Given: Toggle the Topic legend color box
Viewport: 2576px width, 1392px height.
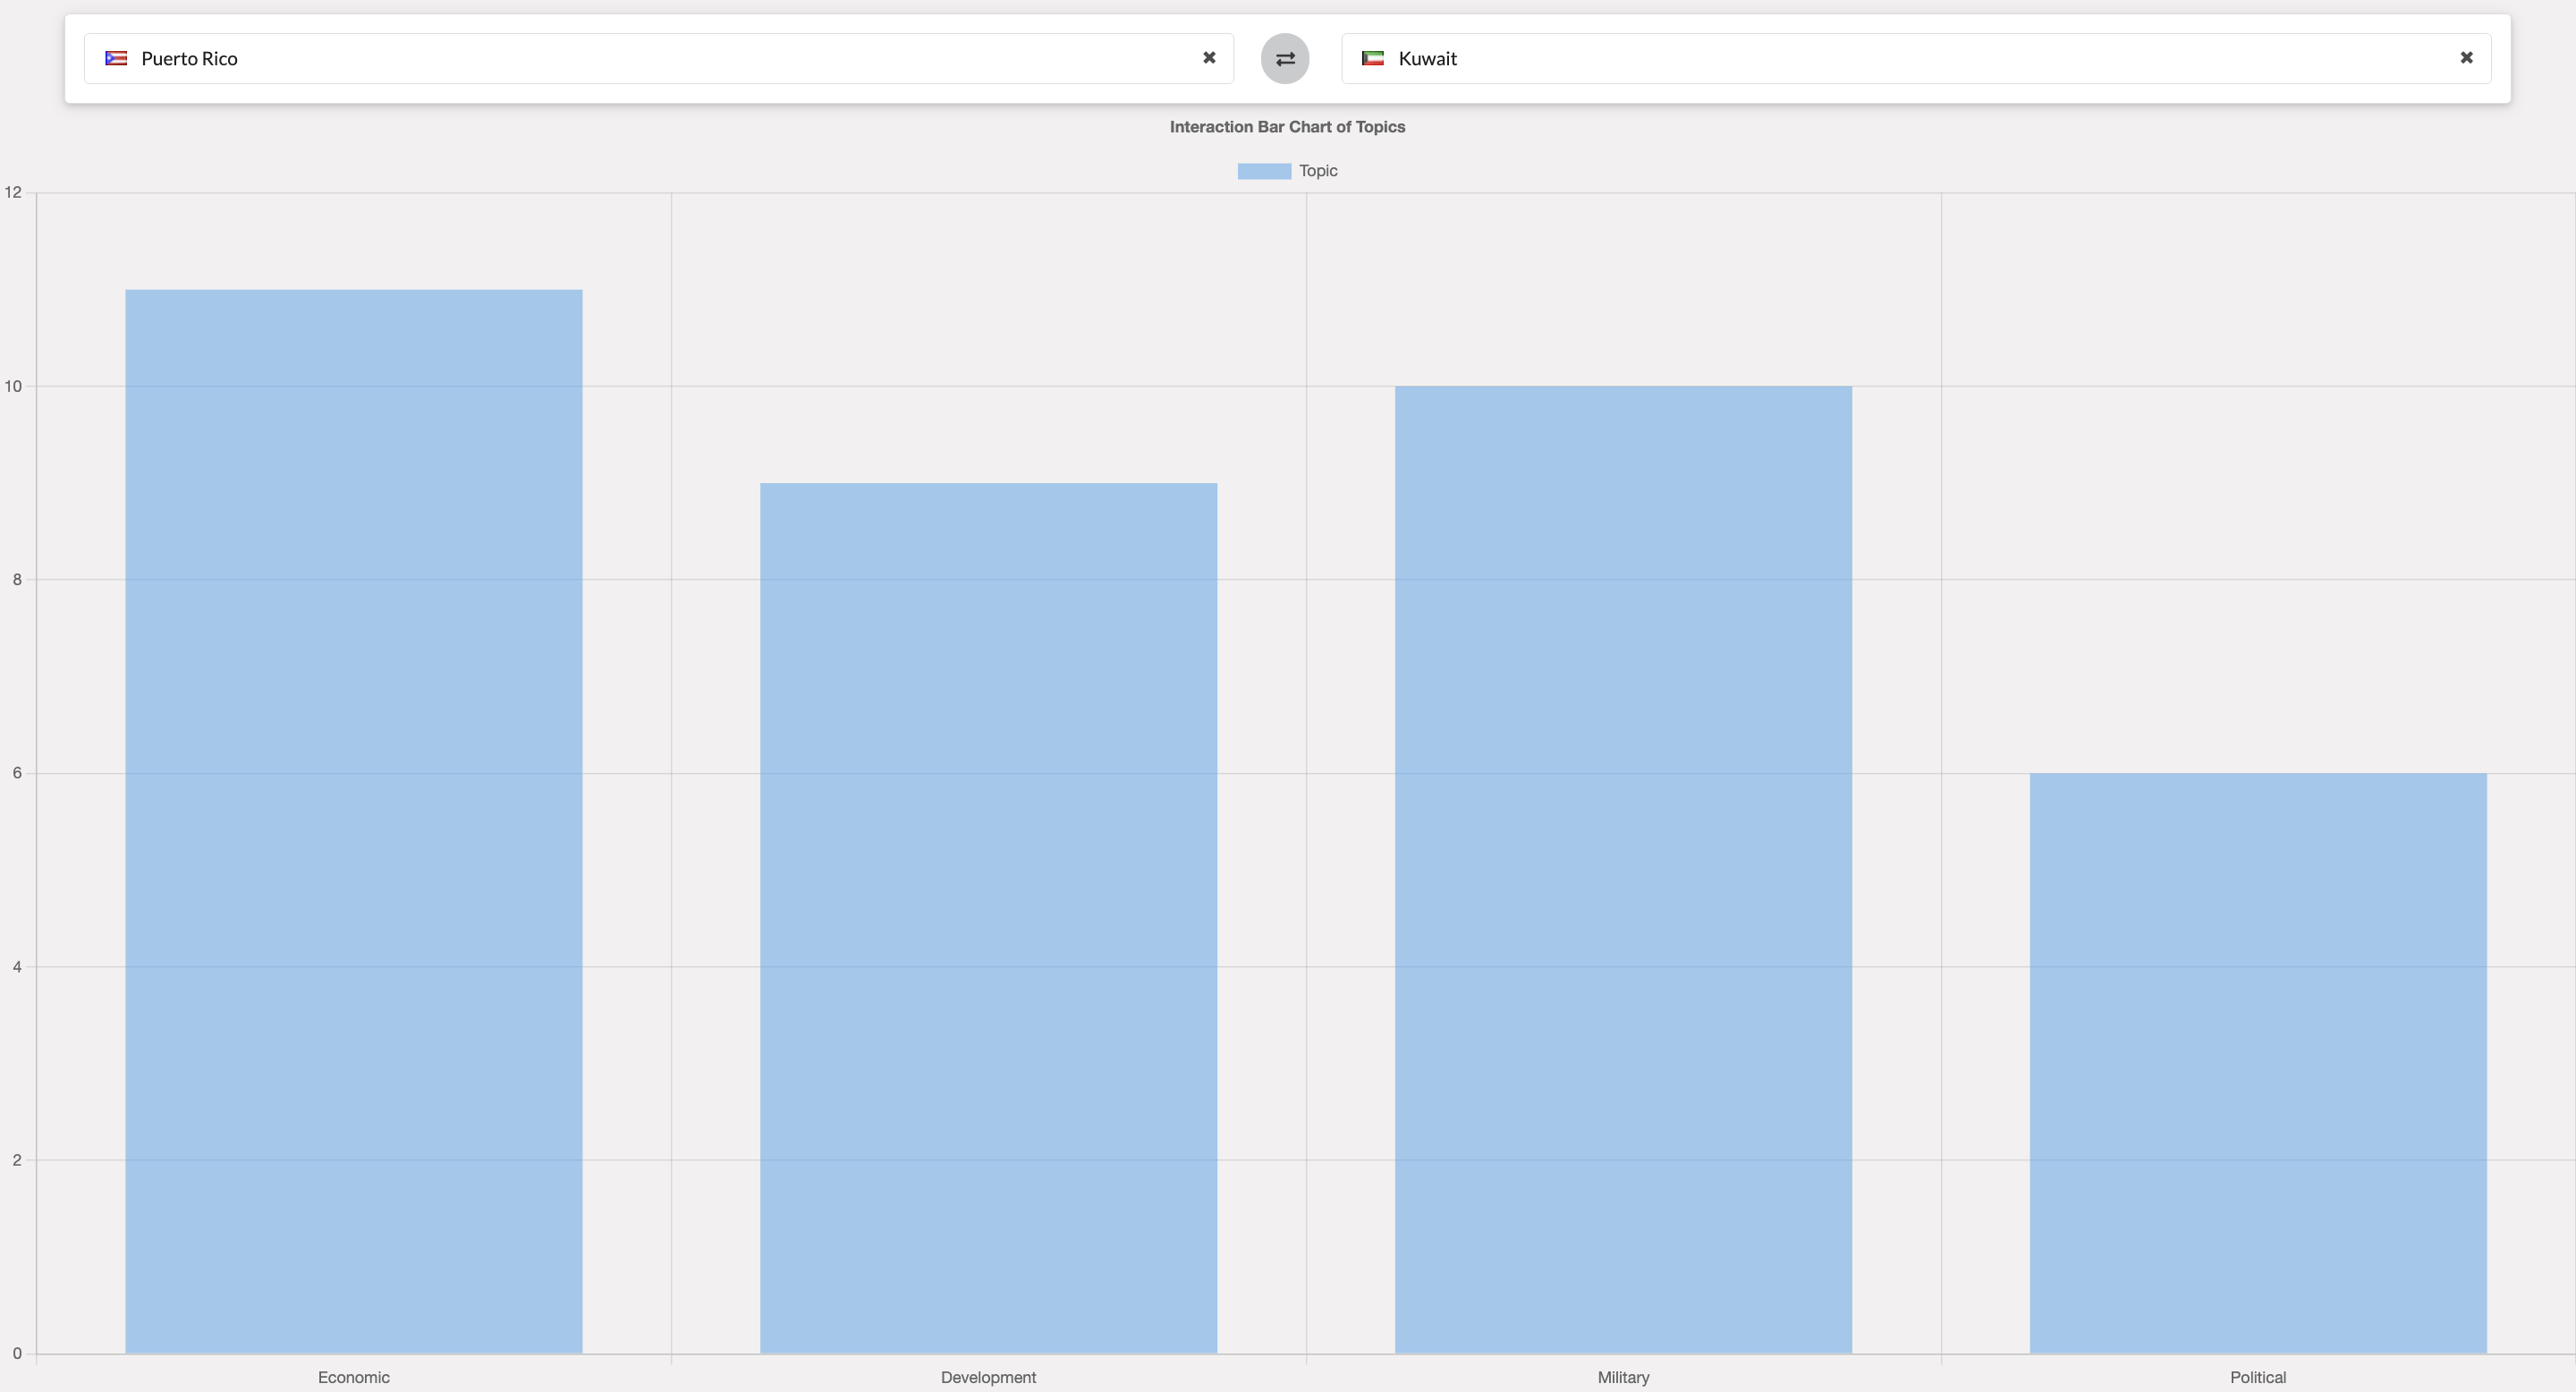Looking at the screenshot, I should tap(1264, 171).
